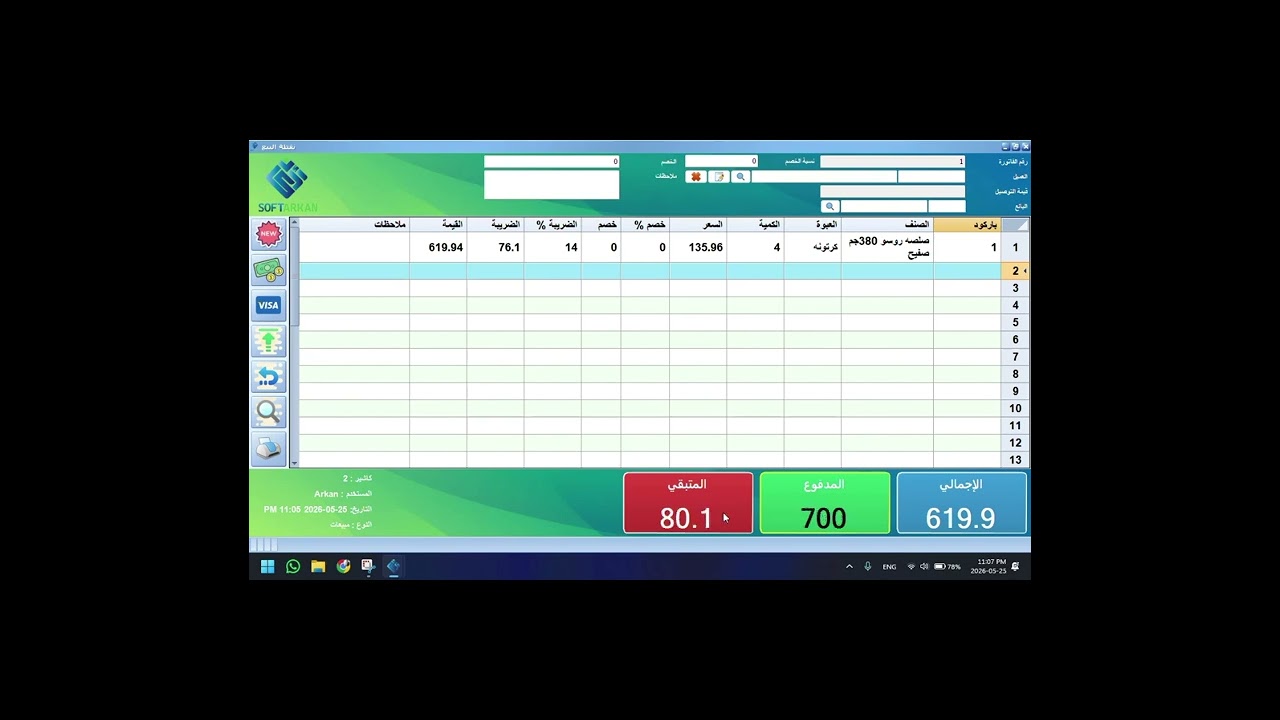Click the cash payment money icon
Screen dimensions: 1280x720
(268, 270)
